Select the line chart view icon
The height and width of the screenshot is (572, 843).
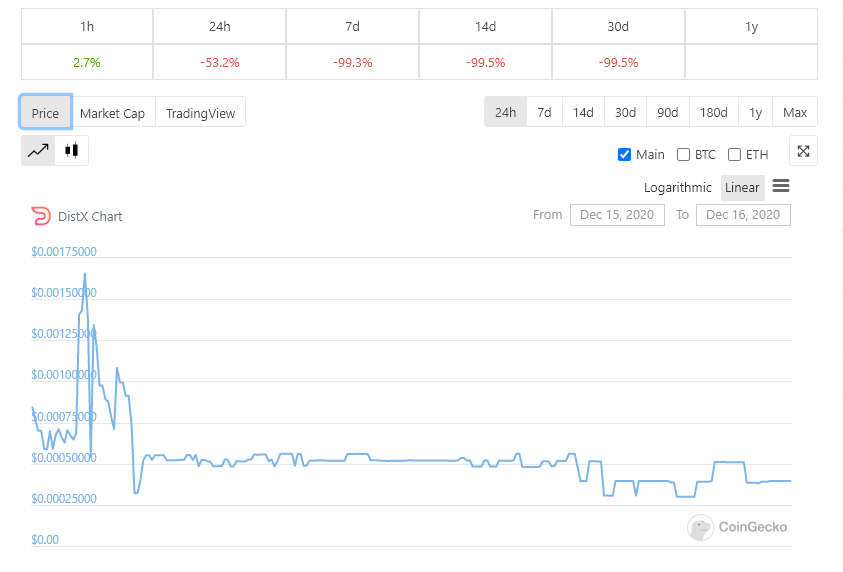[38, 151]
